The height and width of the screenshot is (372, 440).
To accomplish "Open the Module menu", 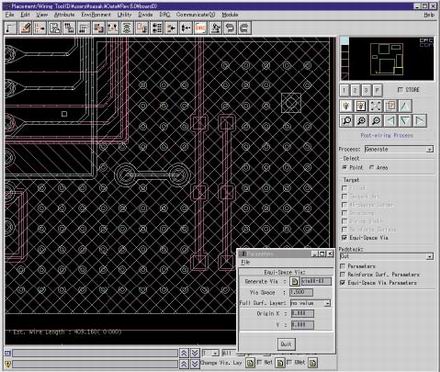I will (230, 15).
